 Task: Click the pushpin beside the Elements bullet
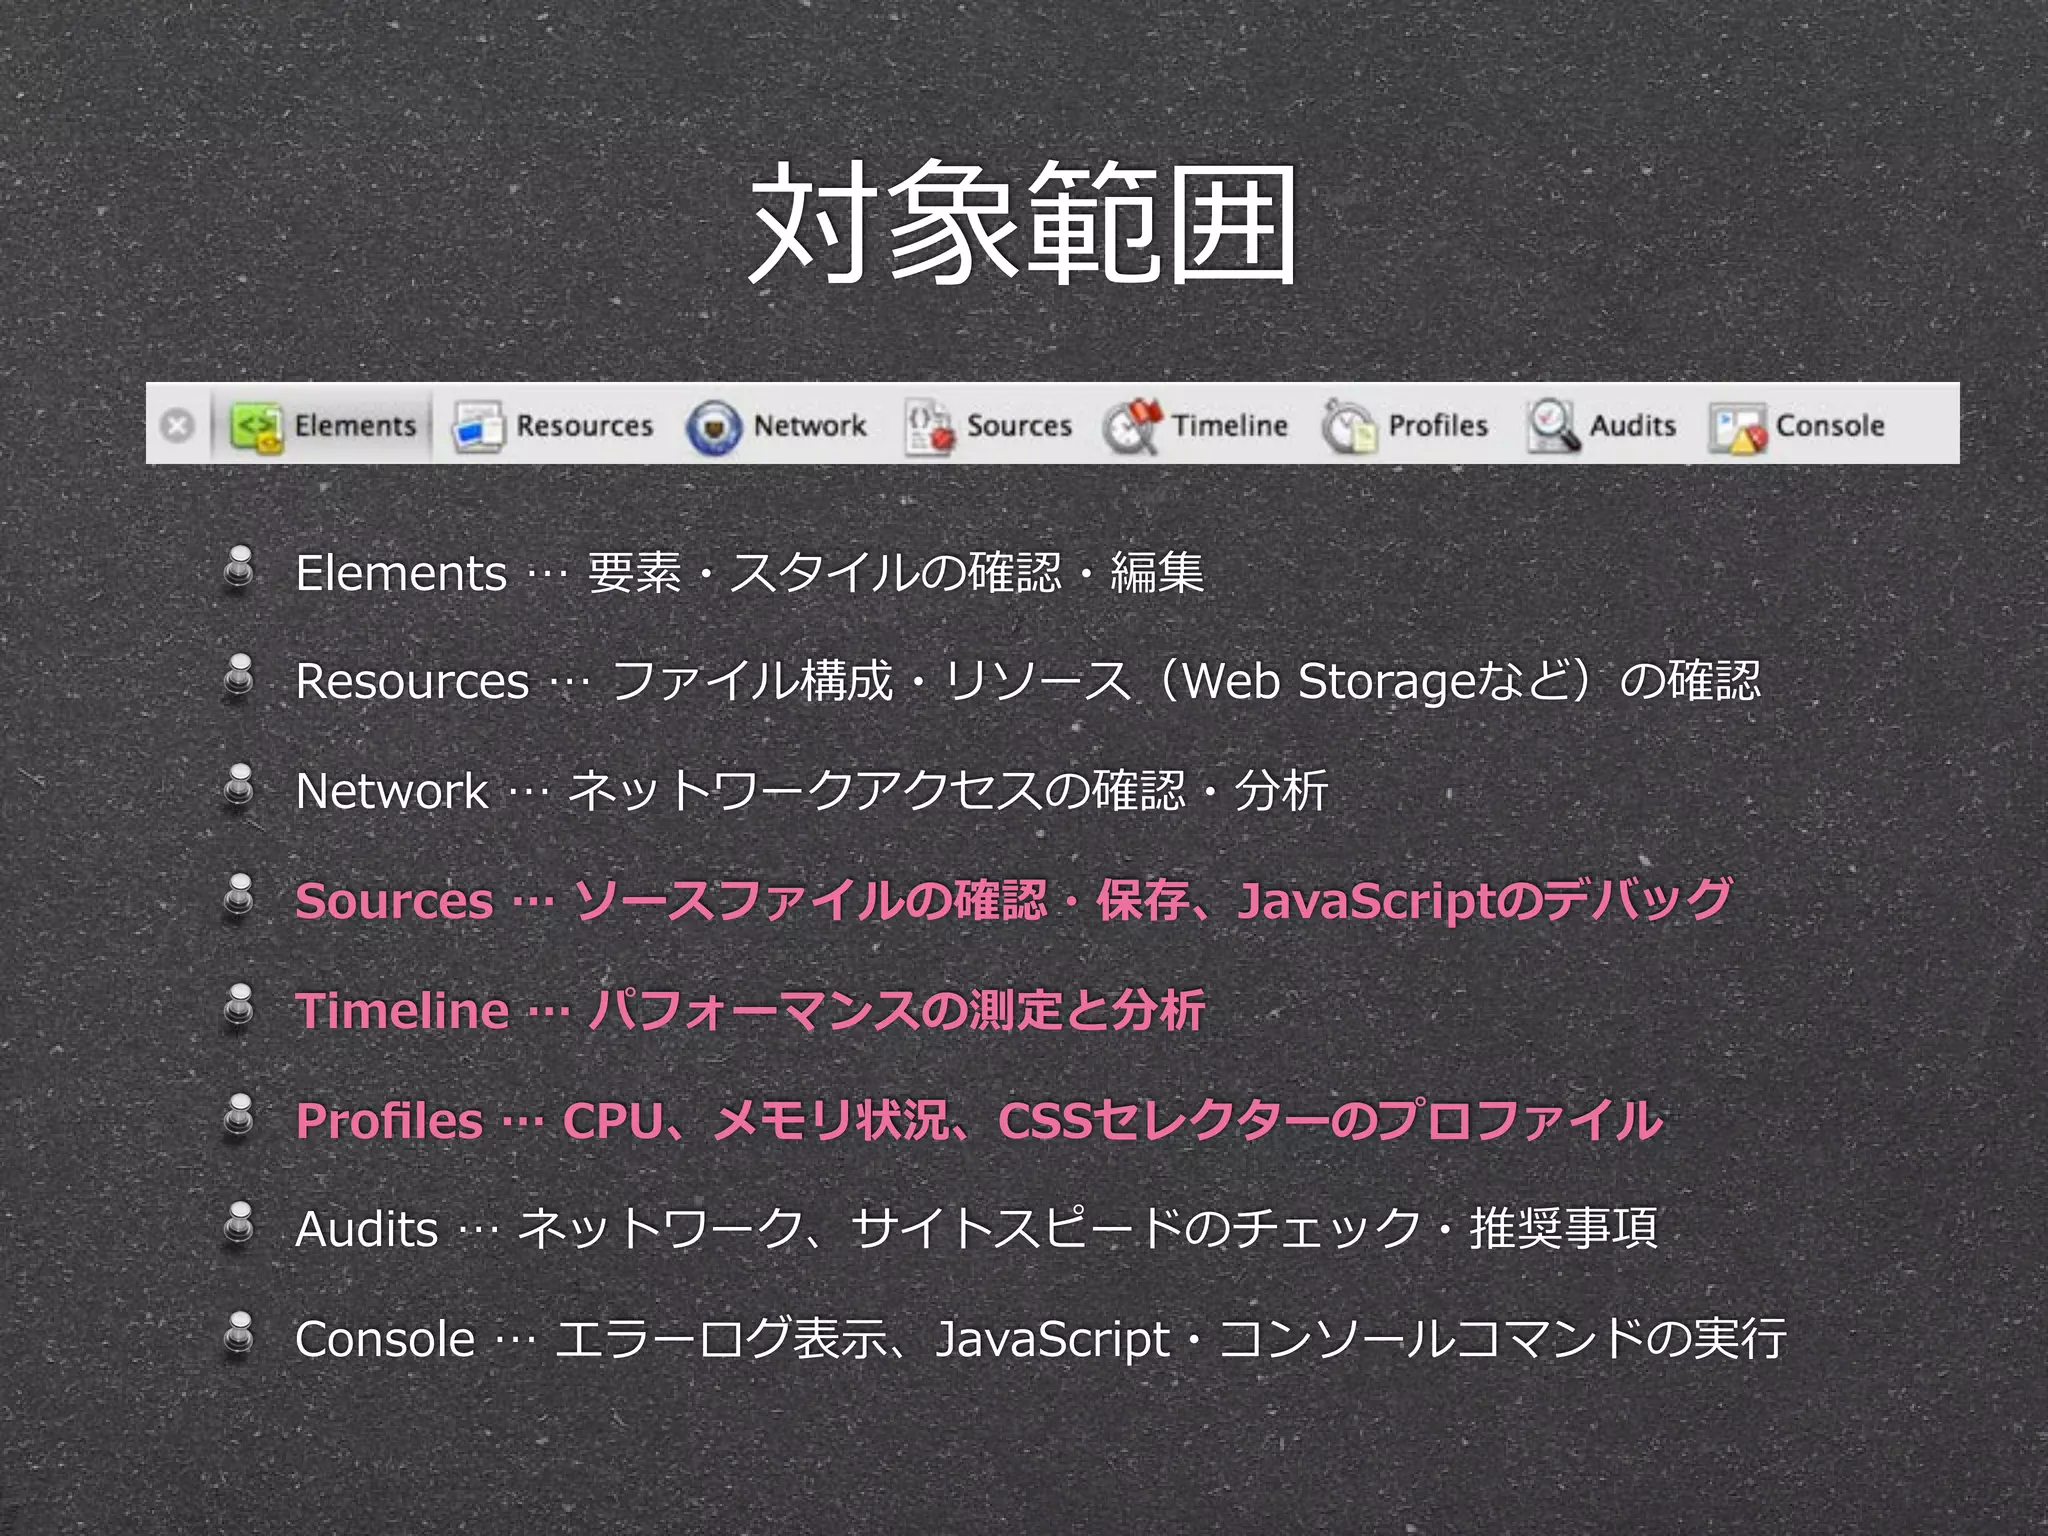(x=239, y=568)
